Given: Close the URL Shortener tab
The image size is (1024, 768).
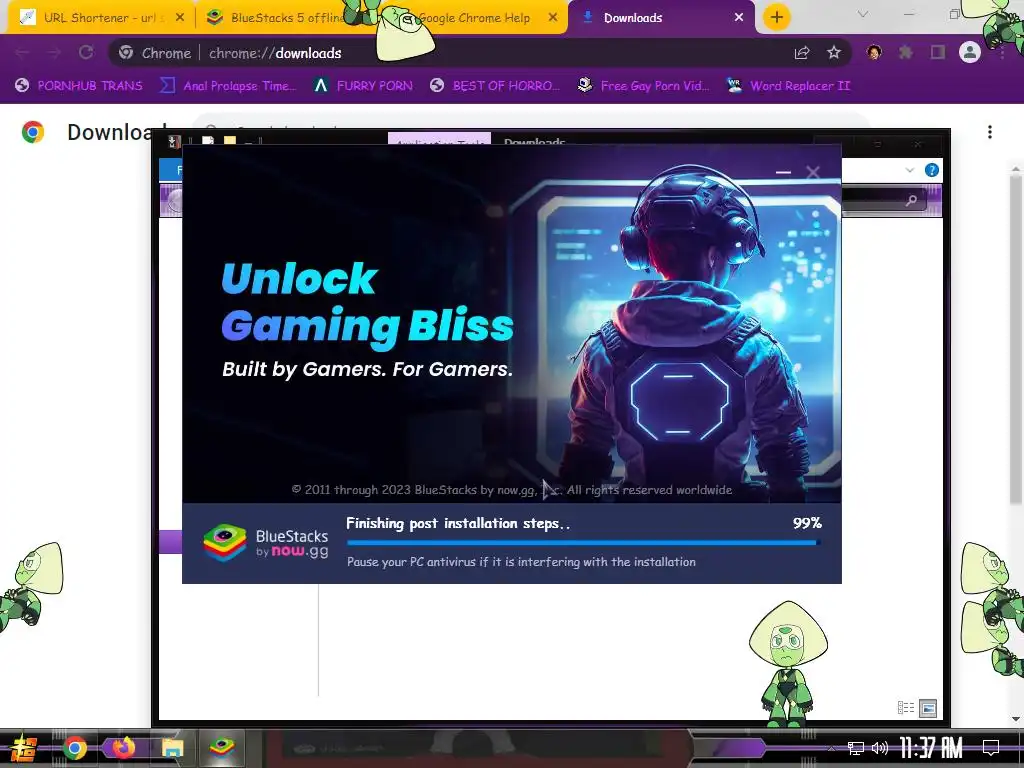Looking at the screenshot, I should 180,18.
